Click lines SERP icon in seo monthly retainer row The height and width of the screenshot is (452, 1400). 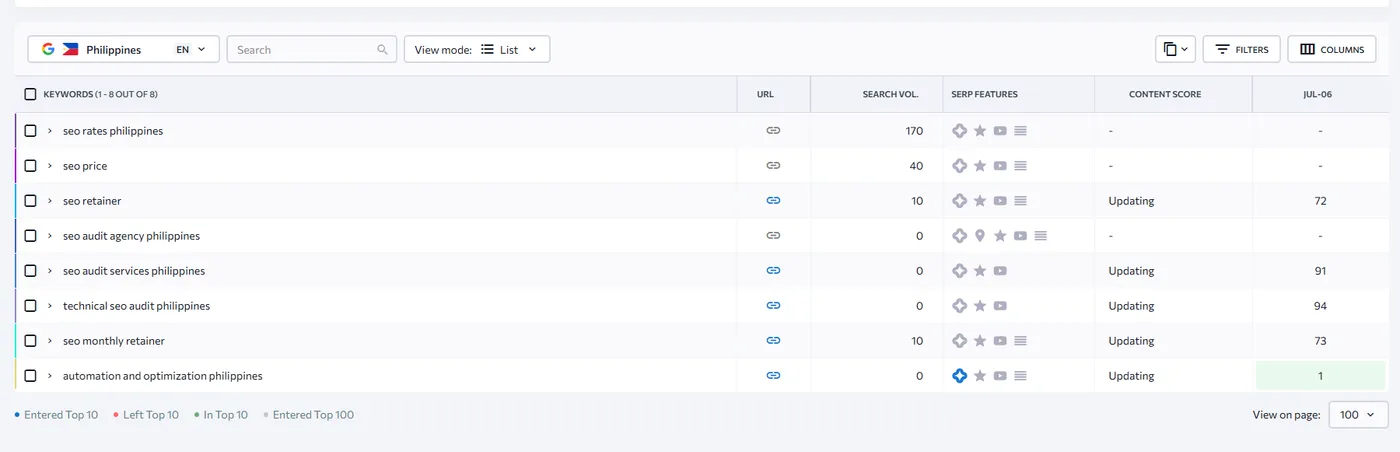[x=1020, y=341]
